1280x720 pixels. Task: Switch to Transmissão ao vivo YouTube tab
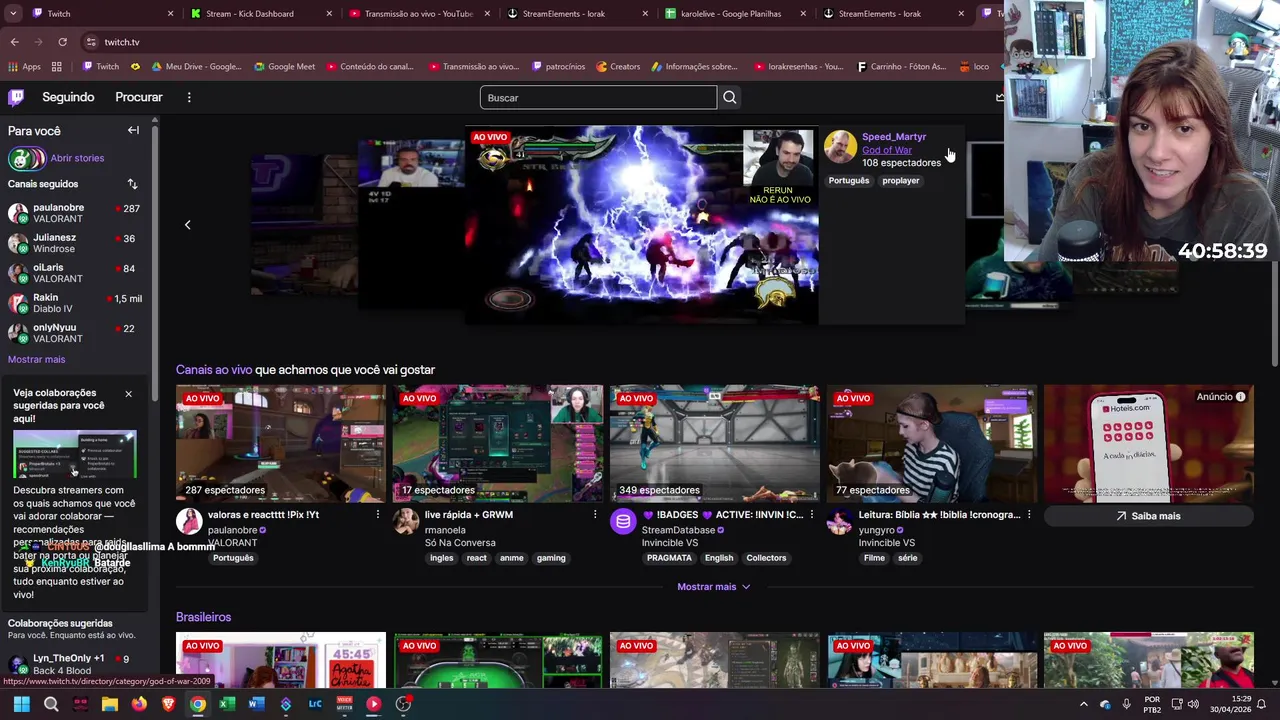[x=418, y=14]
